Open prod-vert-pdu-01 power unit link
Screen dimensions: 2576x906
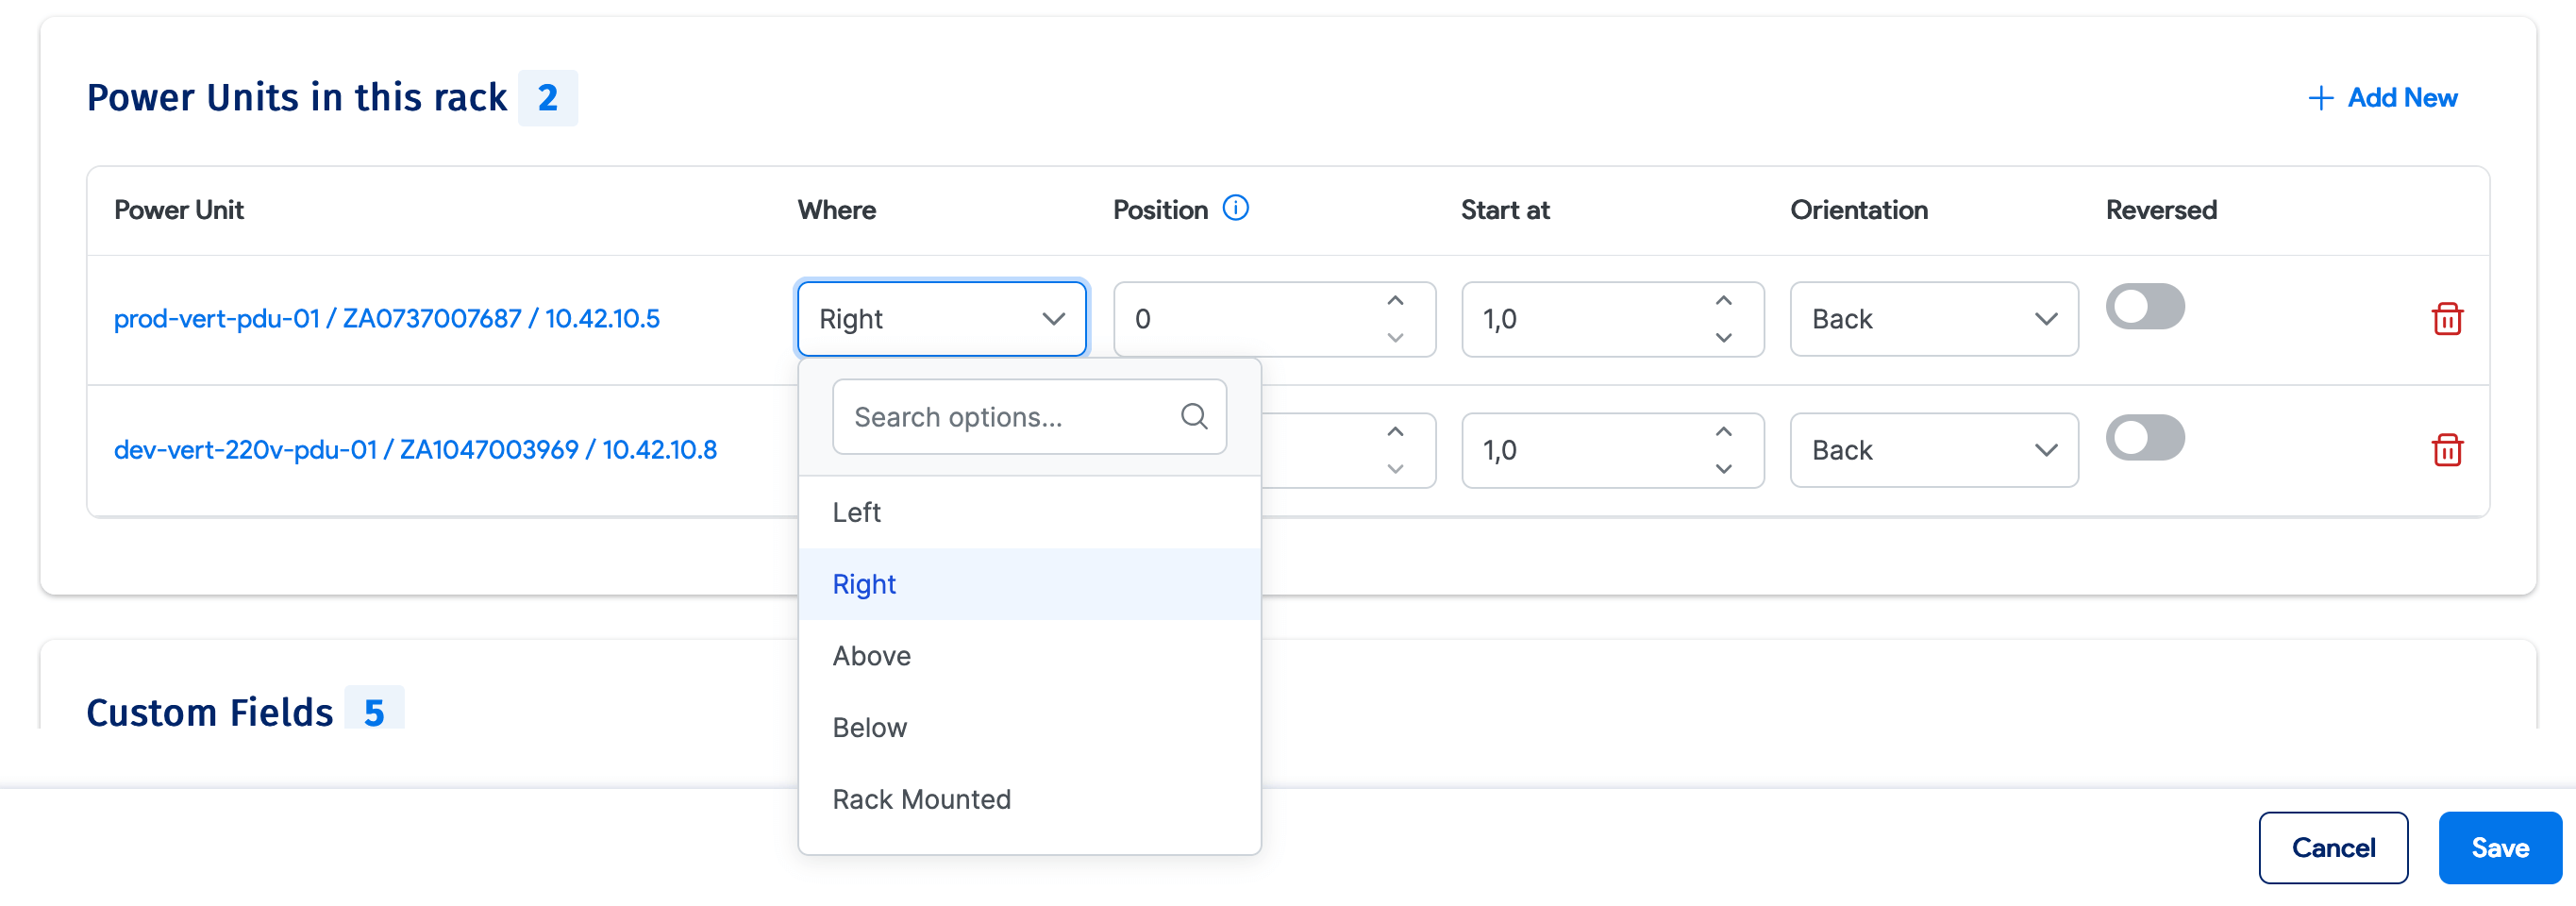tap(386, 319)
